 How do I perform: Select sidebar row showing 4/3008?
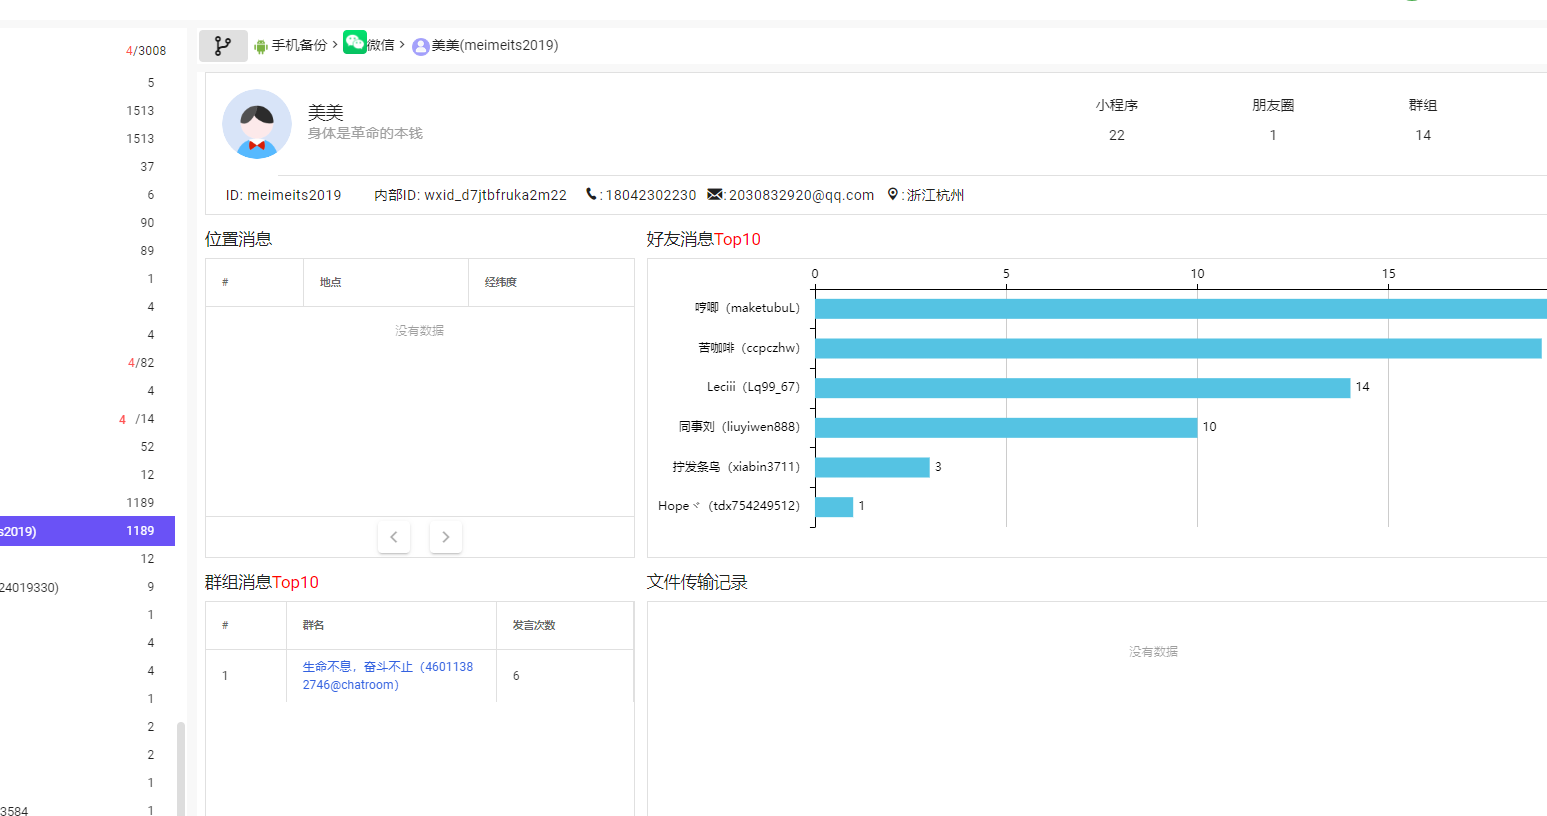click(x=87, y=50)
